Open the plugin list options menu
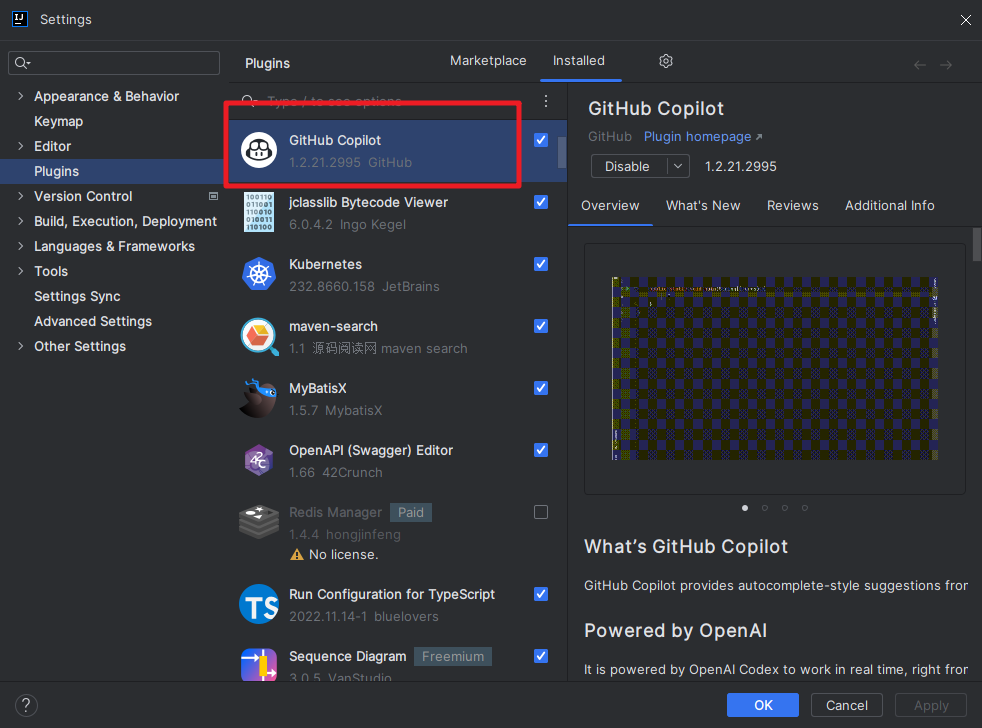Viewport: 982px width, 728px height. coord(546,101)
